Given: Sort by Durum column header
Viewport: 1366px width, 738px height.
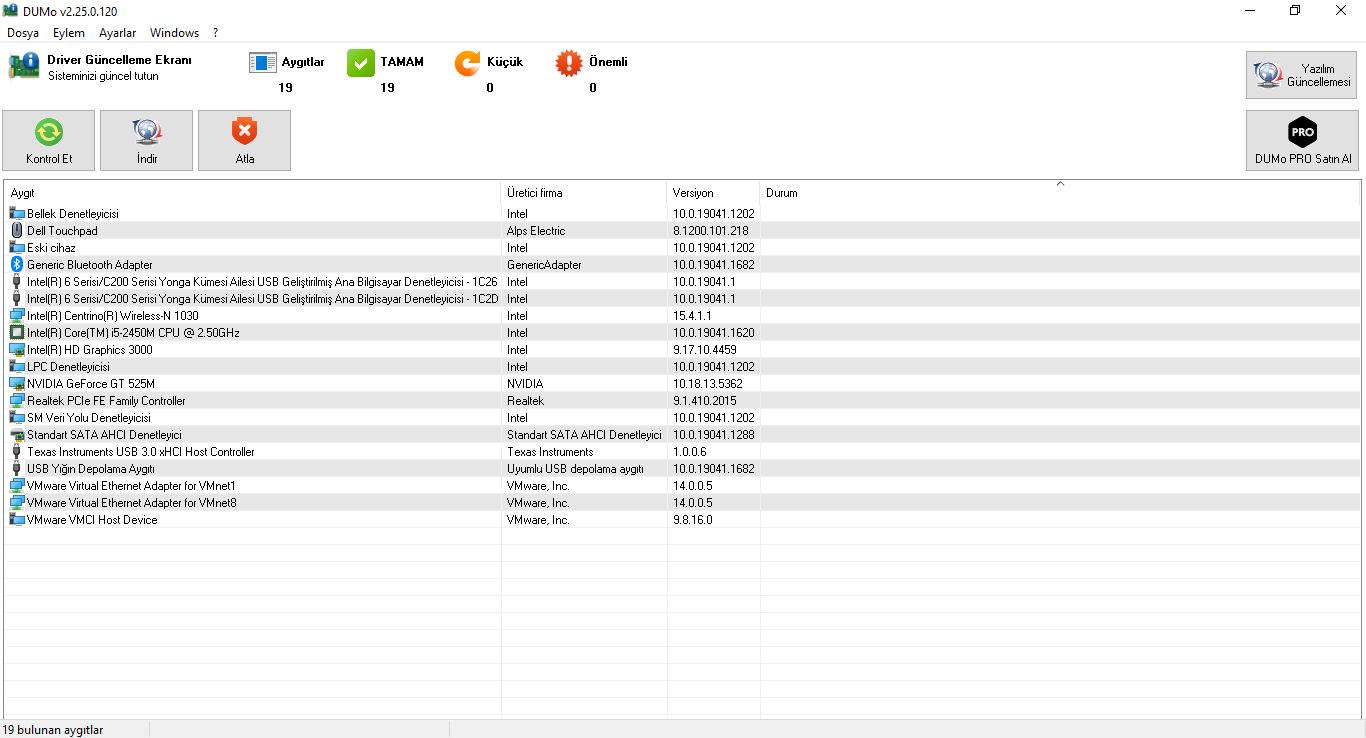Looking at the screenshot, I should 1060,193.
